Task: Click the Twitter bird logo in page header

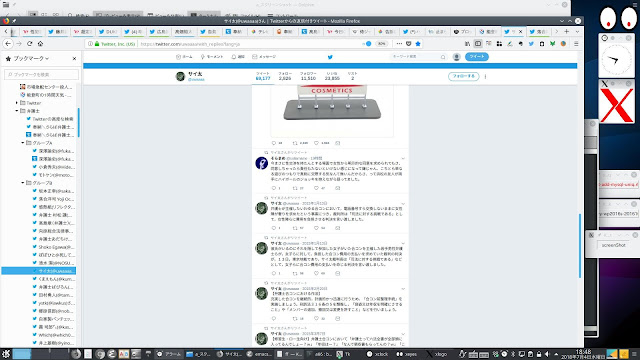Action: pyautogui.click(x=330, y=57)
